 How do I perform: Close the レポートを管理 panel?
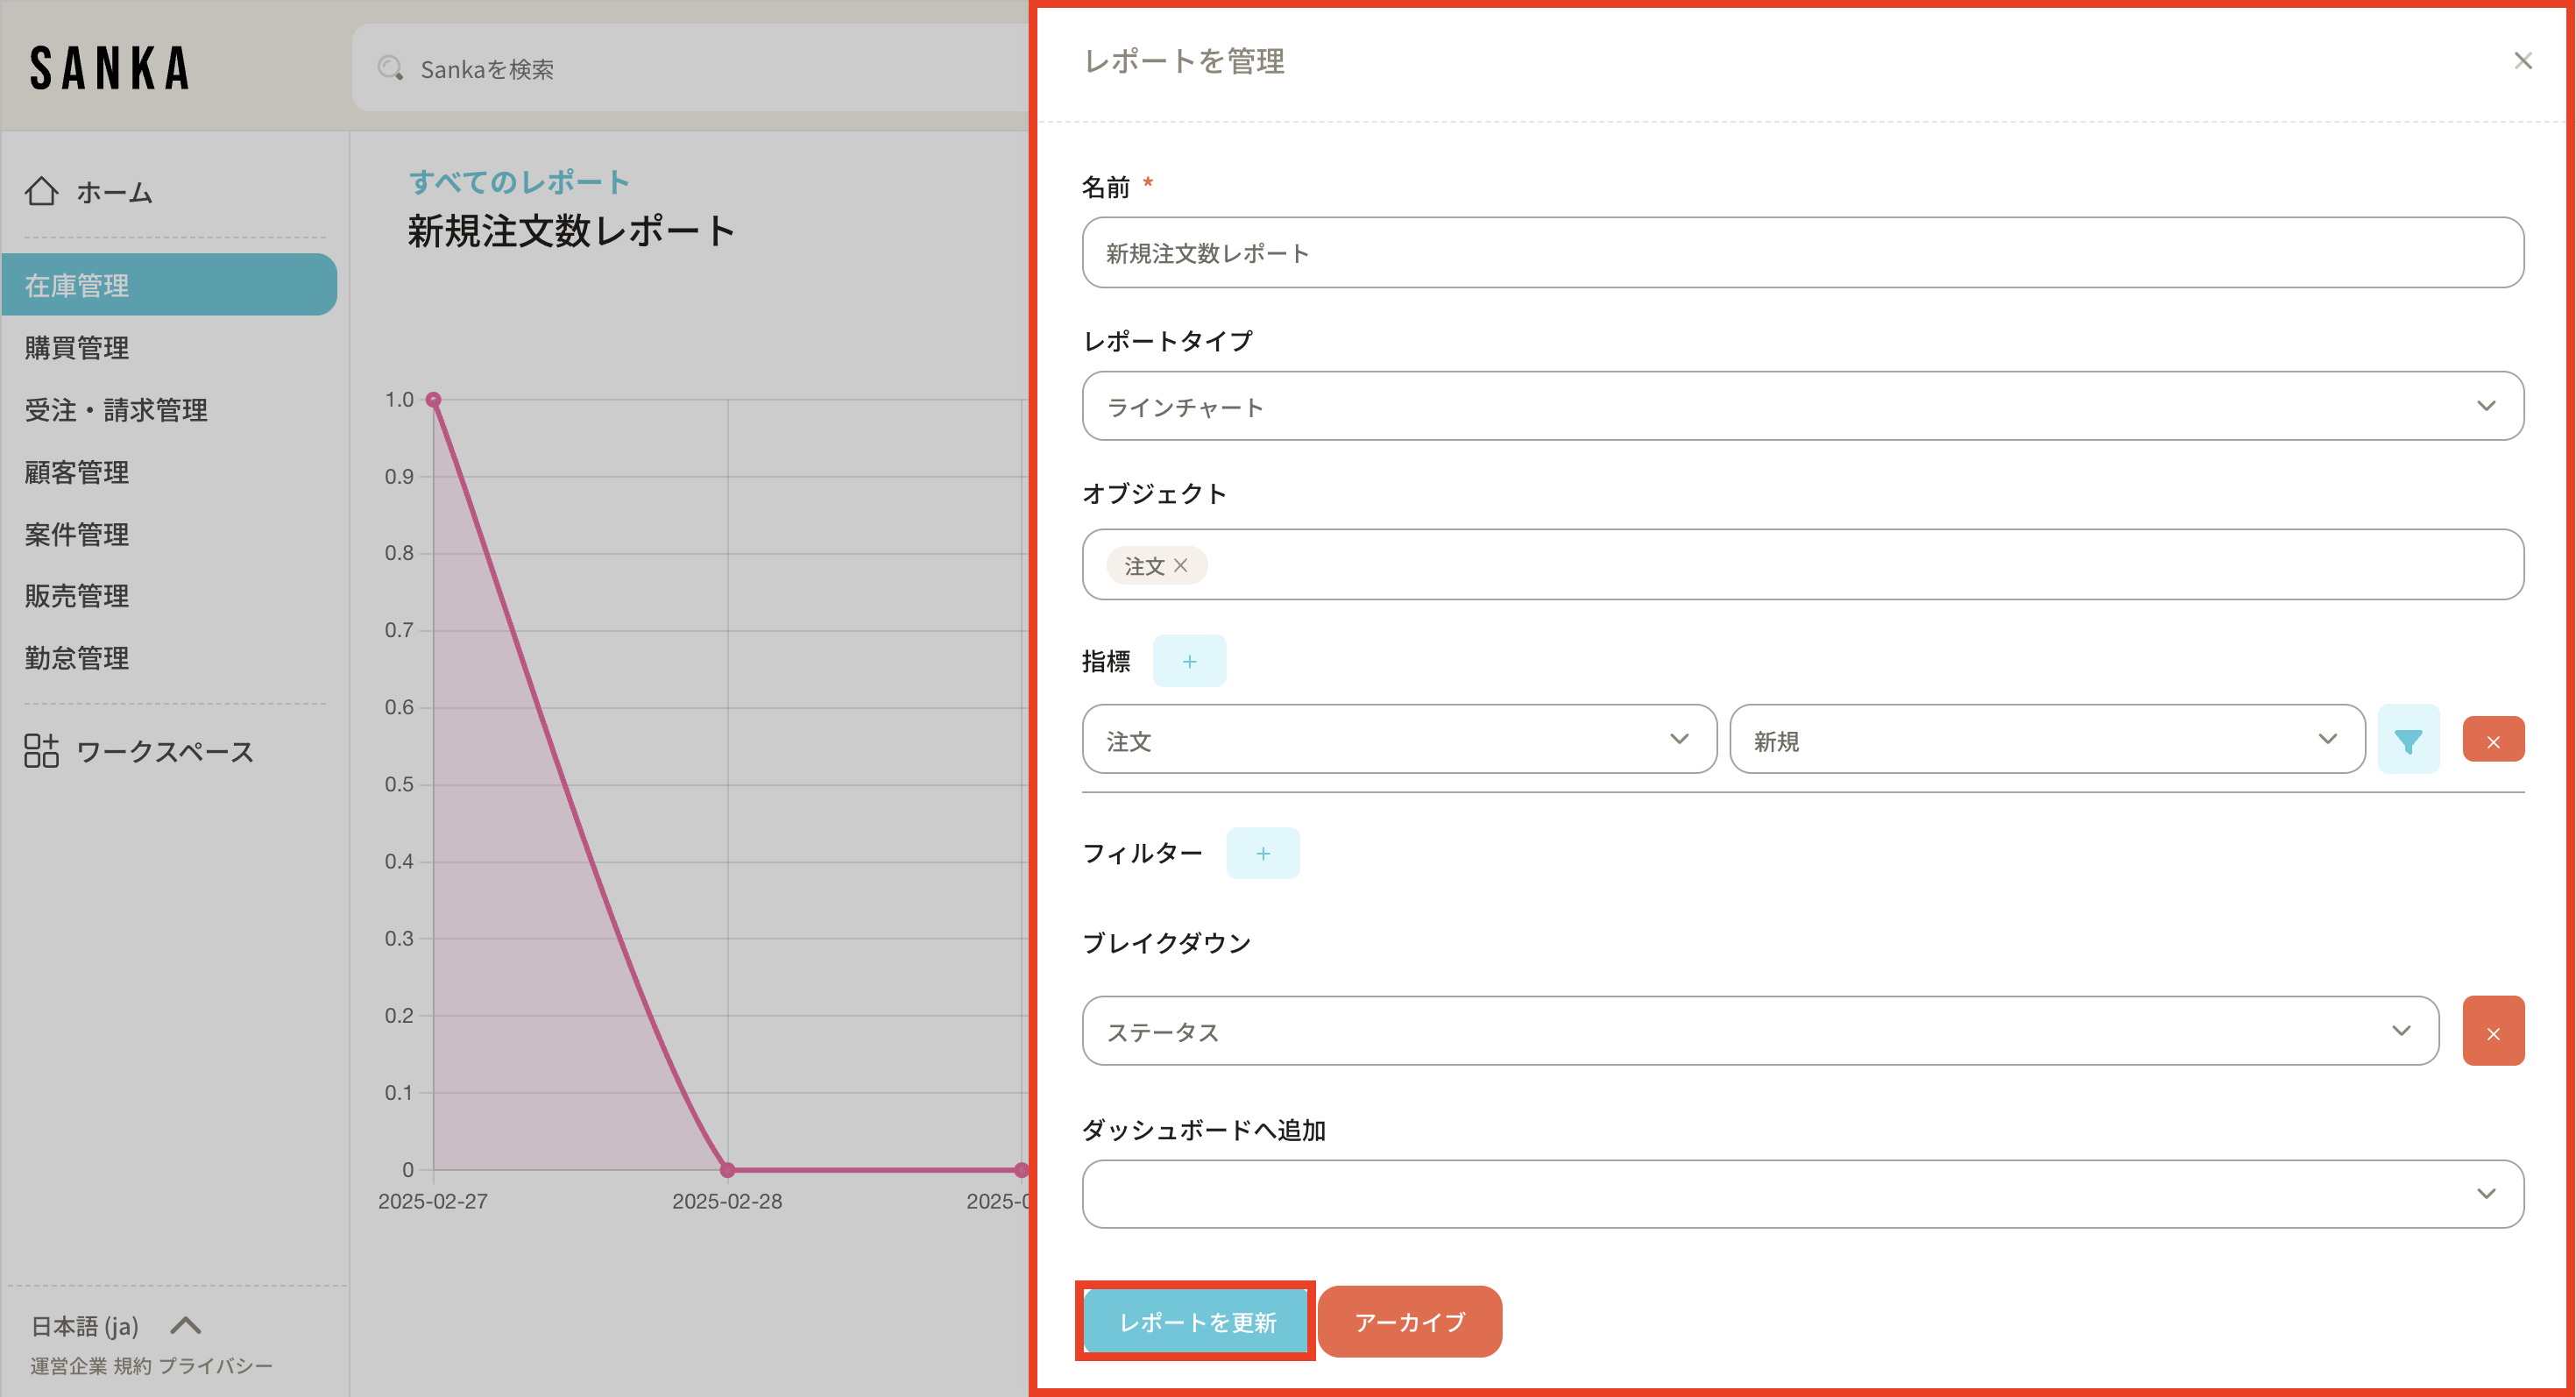(2522, 61)
